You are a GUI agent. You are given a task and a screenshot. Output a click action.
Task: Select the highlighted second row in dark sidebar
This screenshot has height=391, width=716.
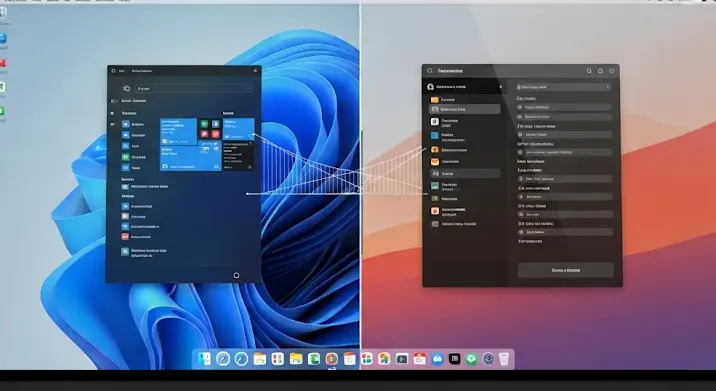[x=465, y=109]
